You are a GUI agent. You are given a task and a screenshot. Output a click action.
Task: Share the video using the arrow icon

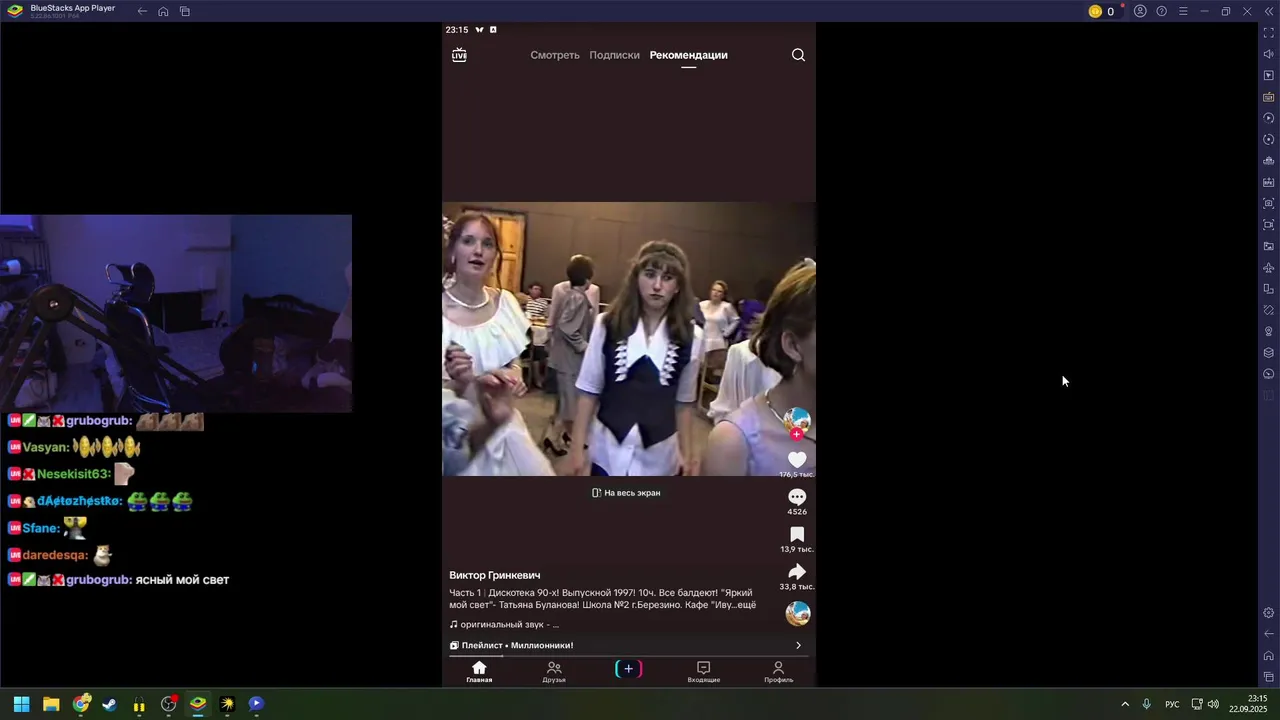pyautogui.click(x=797, y=572)
